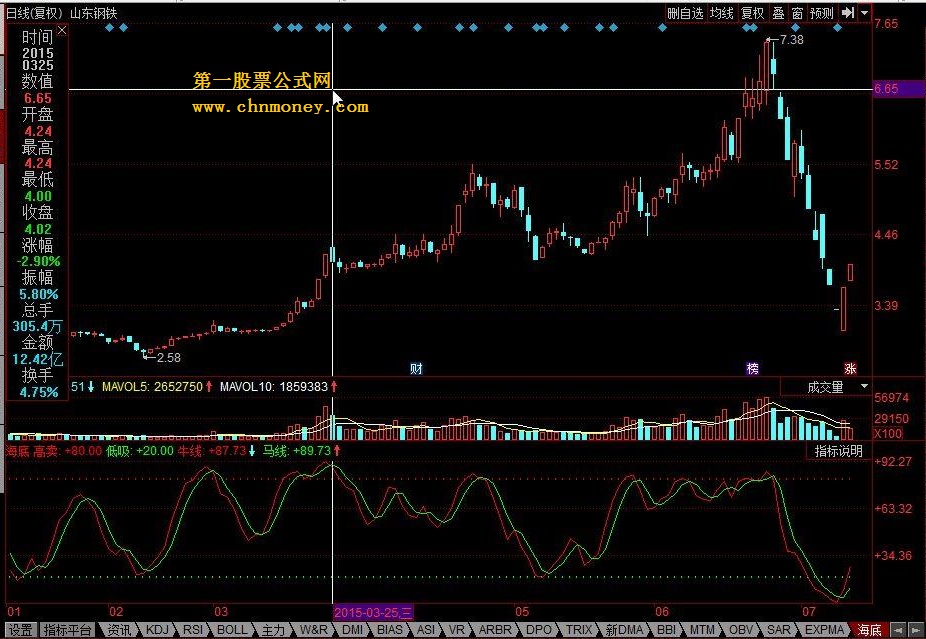Click the 振幅 value 5.80% in the info panel
The height and width of the screenshot is (639, 926).
point(39,294)
